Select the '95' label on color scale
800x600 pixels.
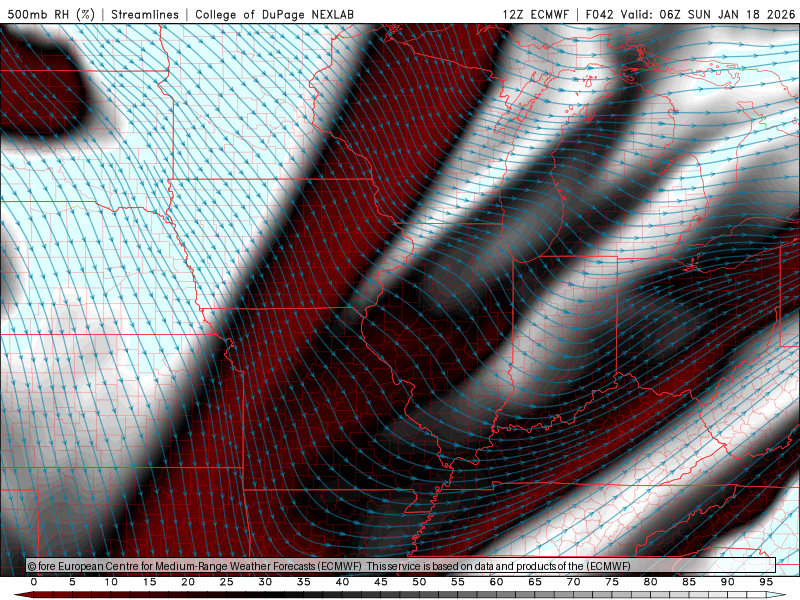(766, 582)
